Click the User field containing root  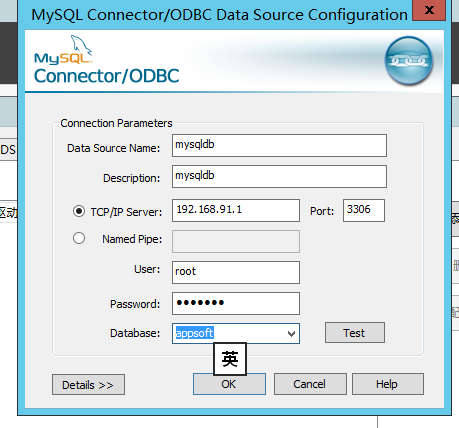236,272
